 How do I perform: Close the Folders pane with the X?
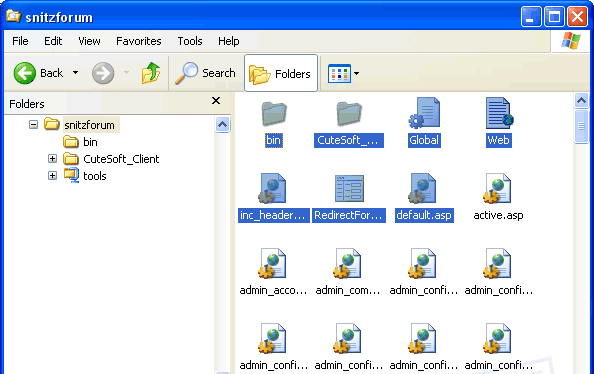pos(216,101)
